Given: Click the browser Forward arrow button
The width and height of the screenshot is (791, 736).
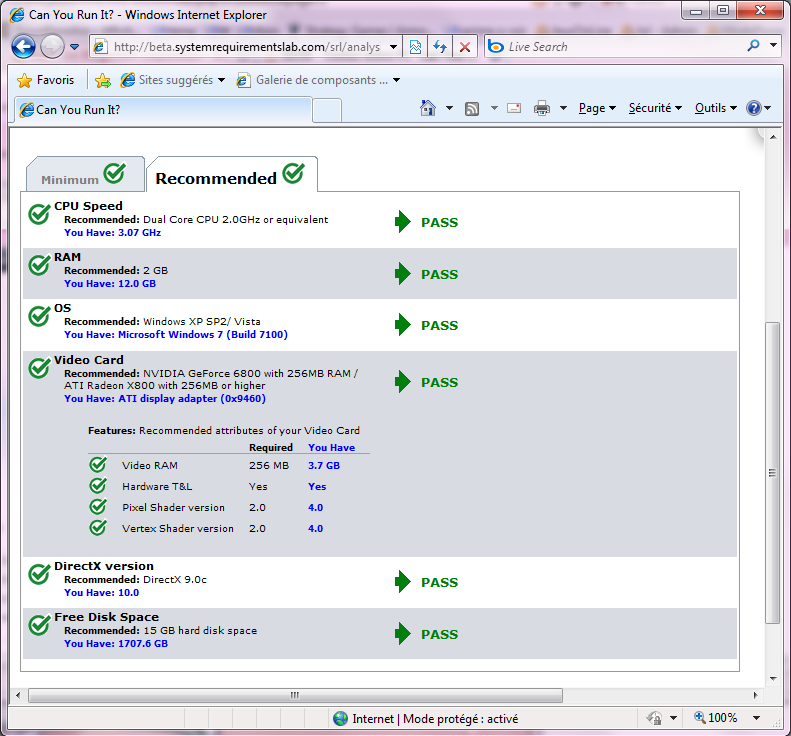Looking at the screenshot, I should (x=52, y=47).
